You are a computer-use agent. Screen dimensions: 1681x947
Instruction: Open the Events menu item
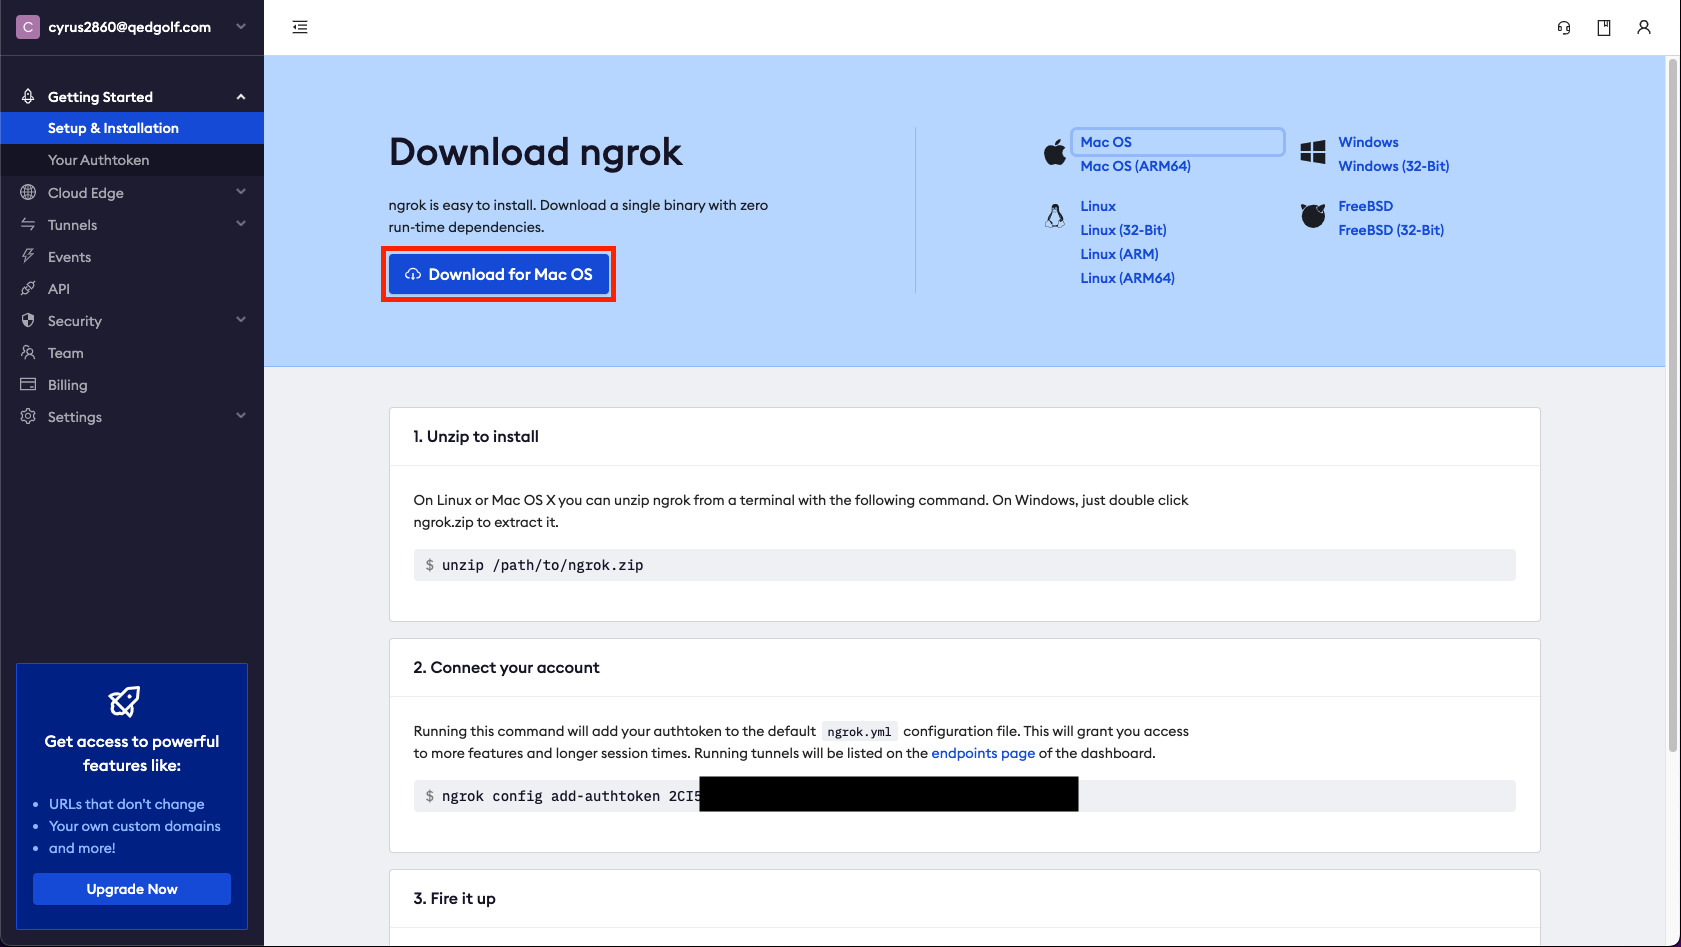click(69, 257)
